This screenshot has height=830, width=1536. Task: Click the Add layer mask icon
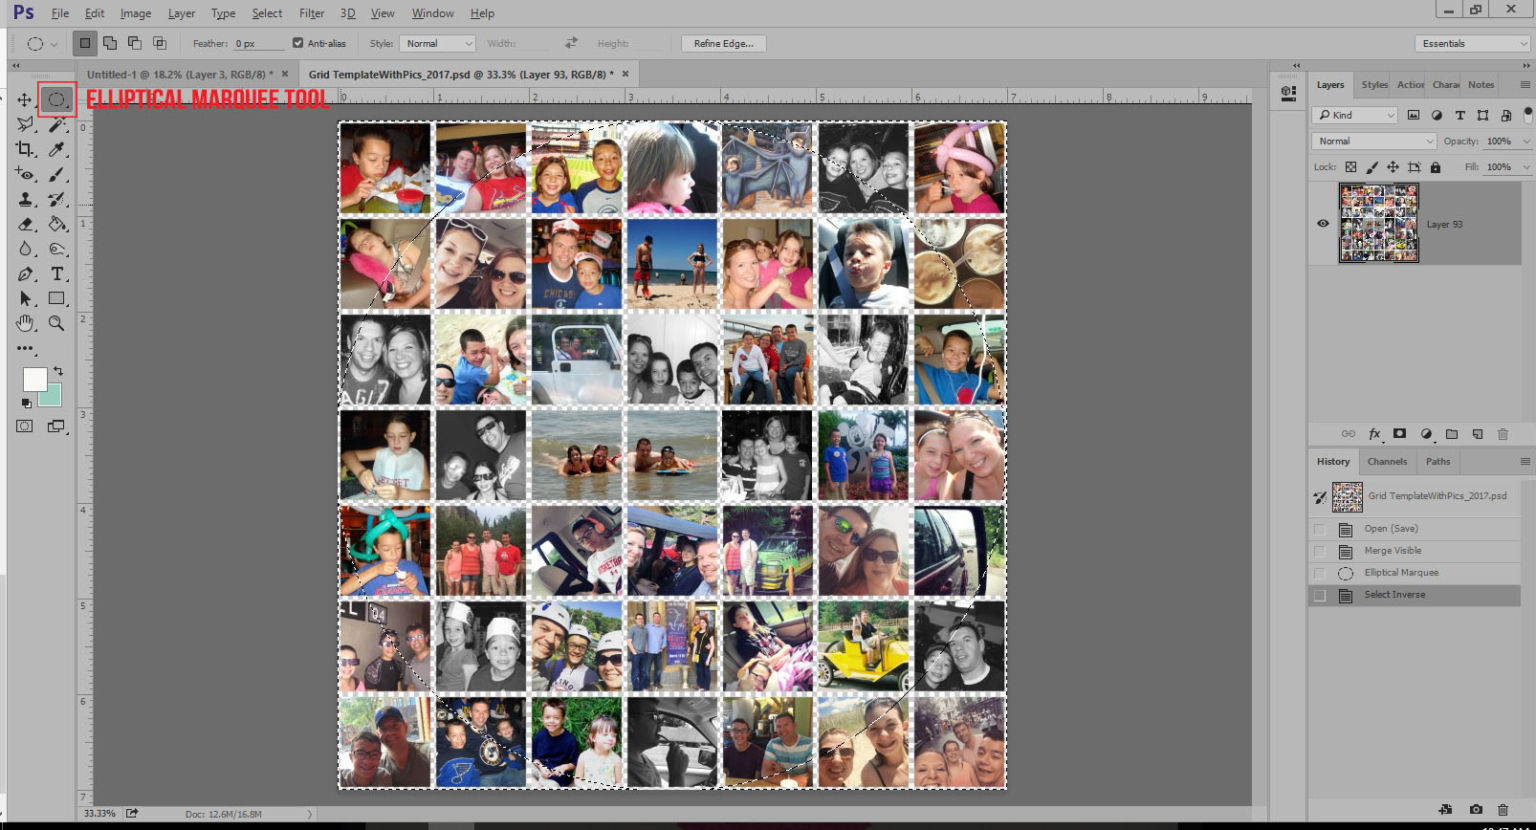coord(1400,434)
